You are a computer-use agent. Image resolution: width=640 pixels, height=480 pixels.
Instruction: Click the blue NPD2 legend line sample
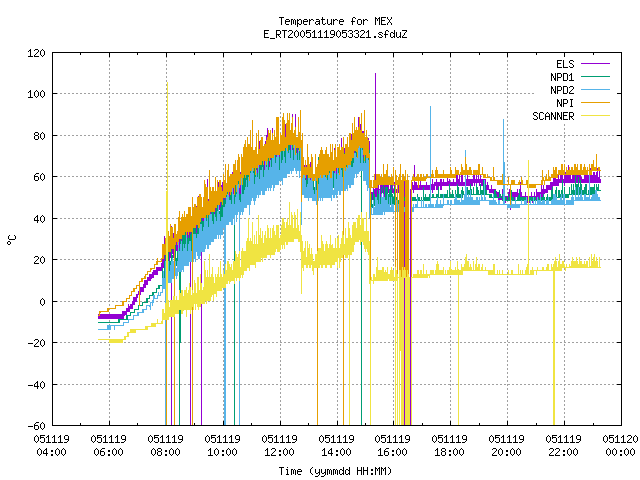(x=596, y=90)
